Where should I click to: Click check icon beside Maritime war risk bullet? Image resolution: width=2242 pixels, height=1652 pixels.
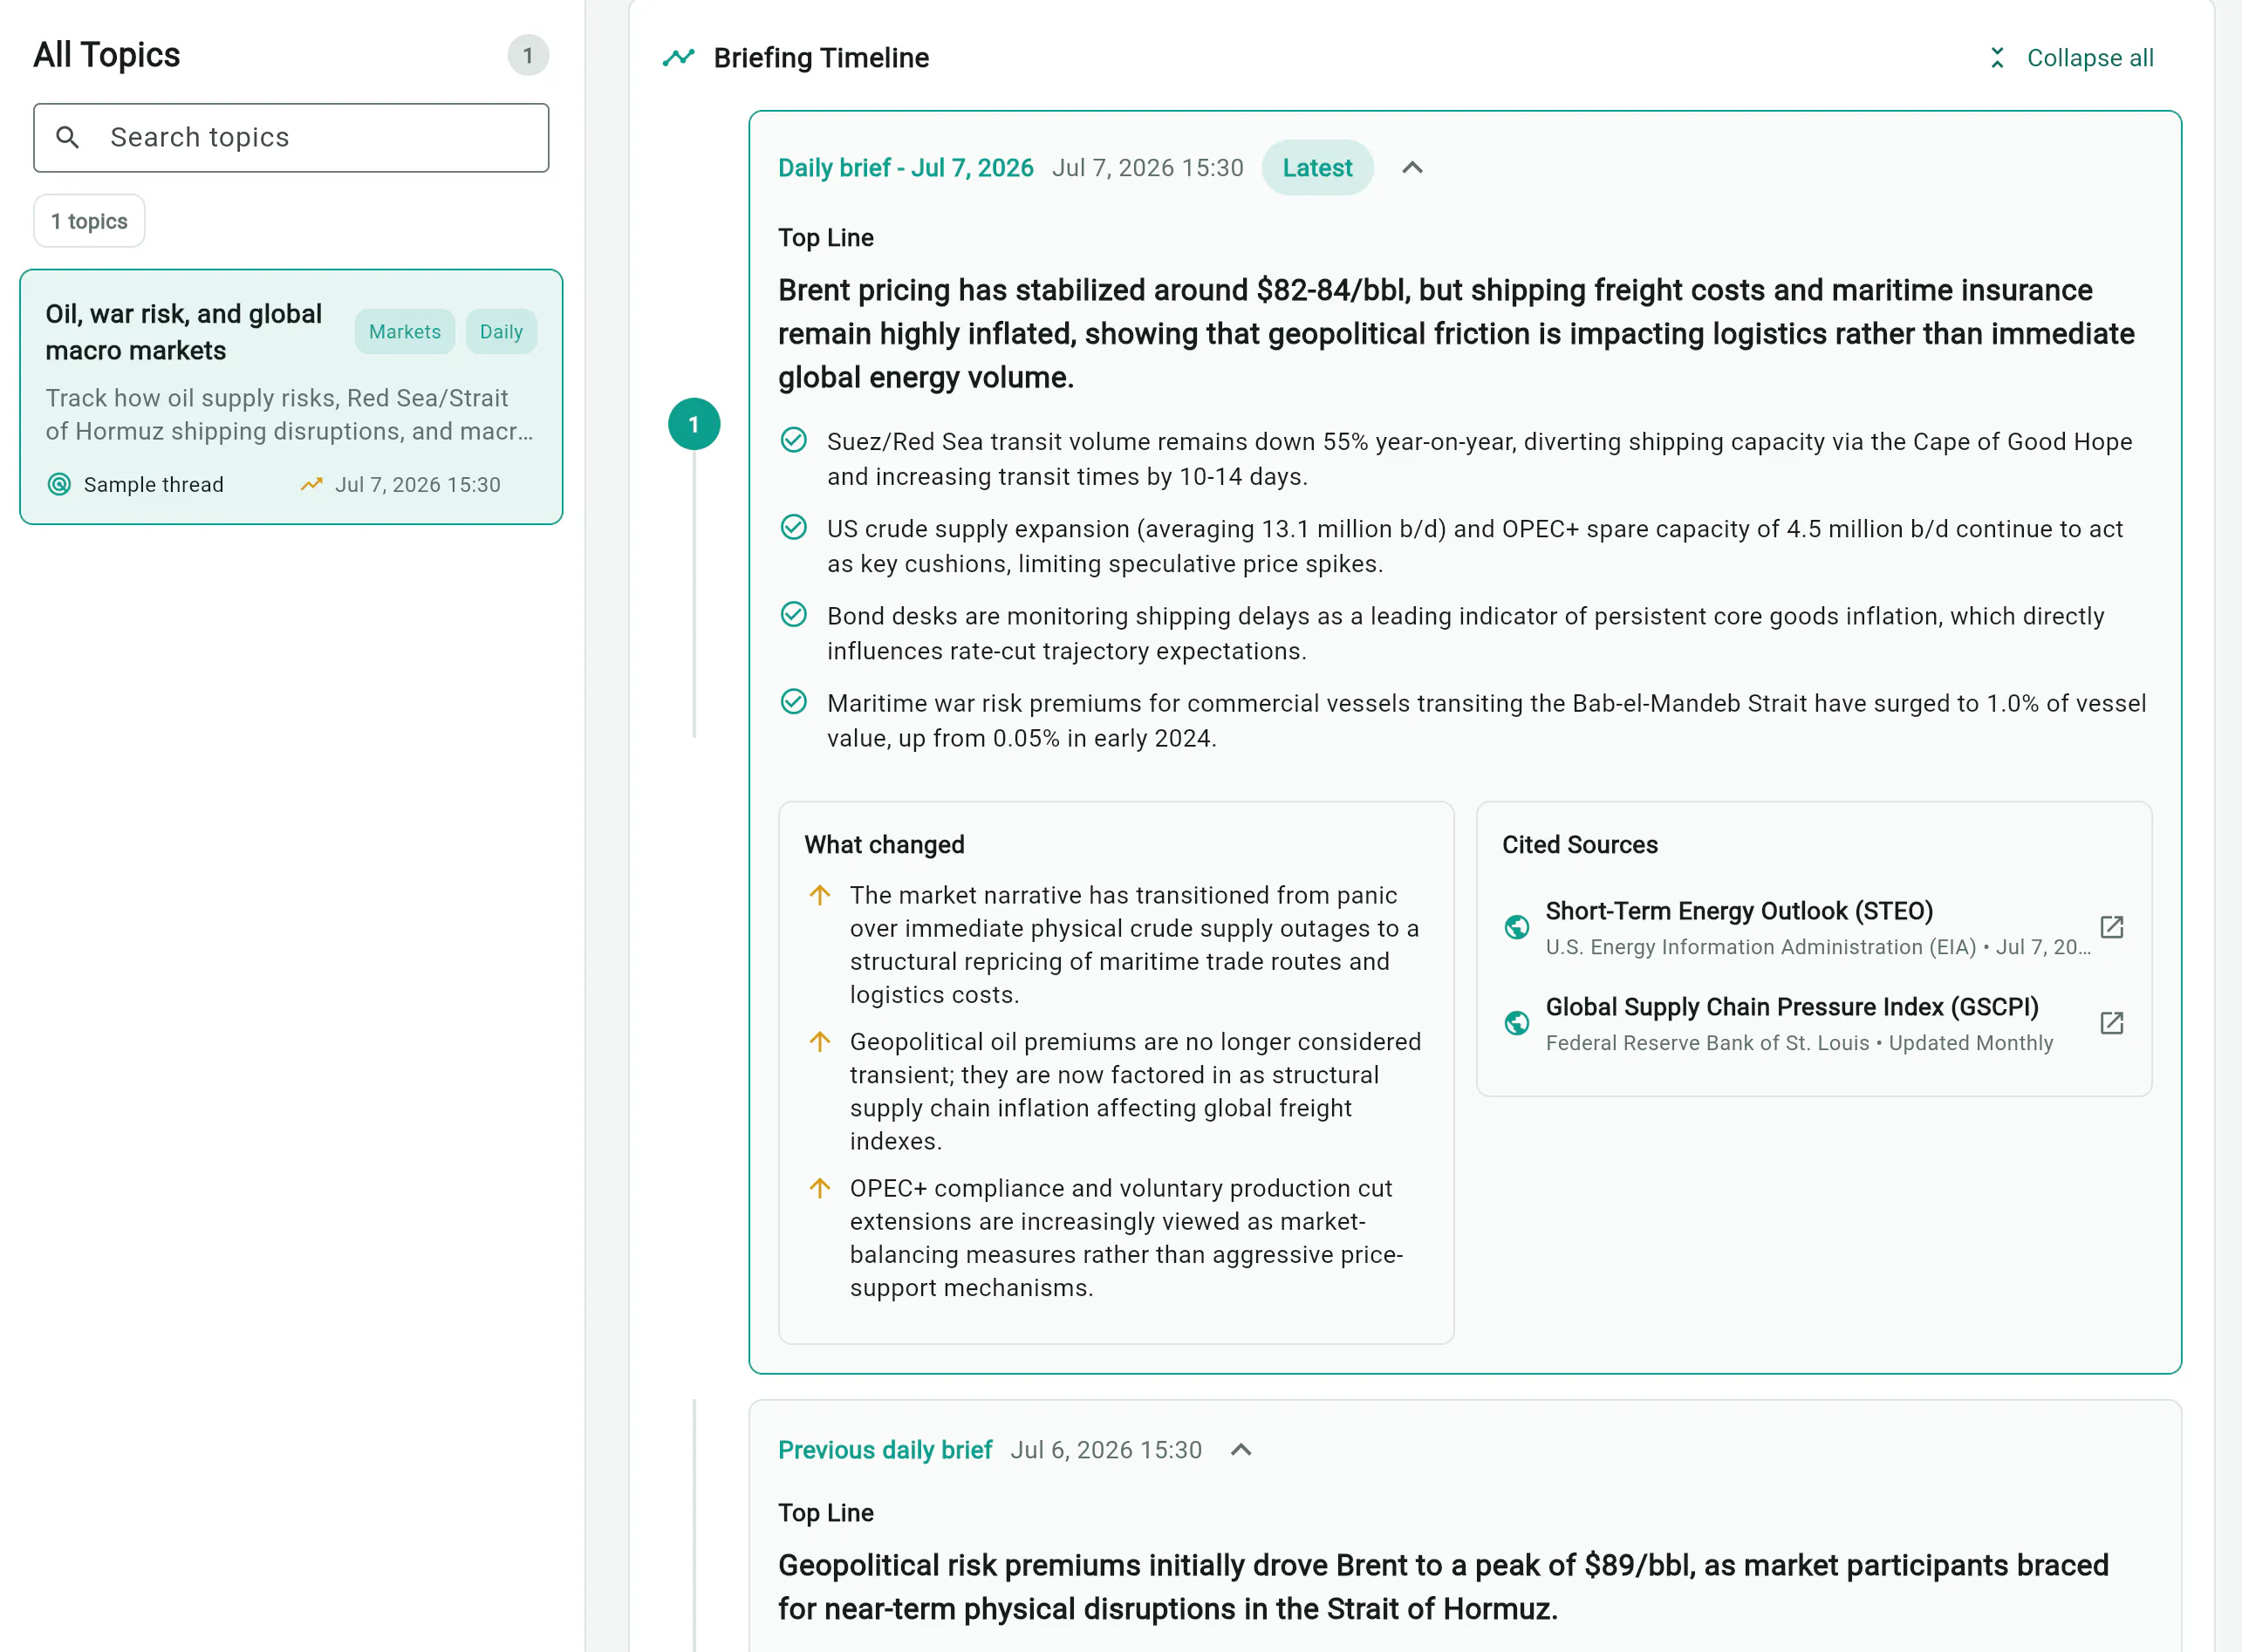pyautogui.click(x=794, y=702)
